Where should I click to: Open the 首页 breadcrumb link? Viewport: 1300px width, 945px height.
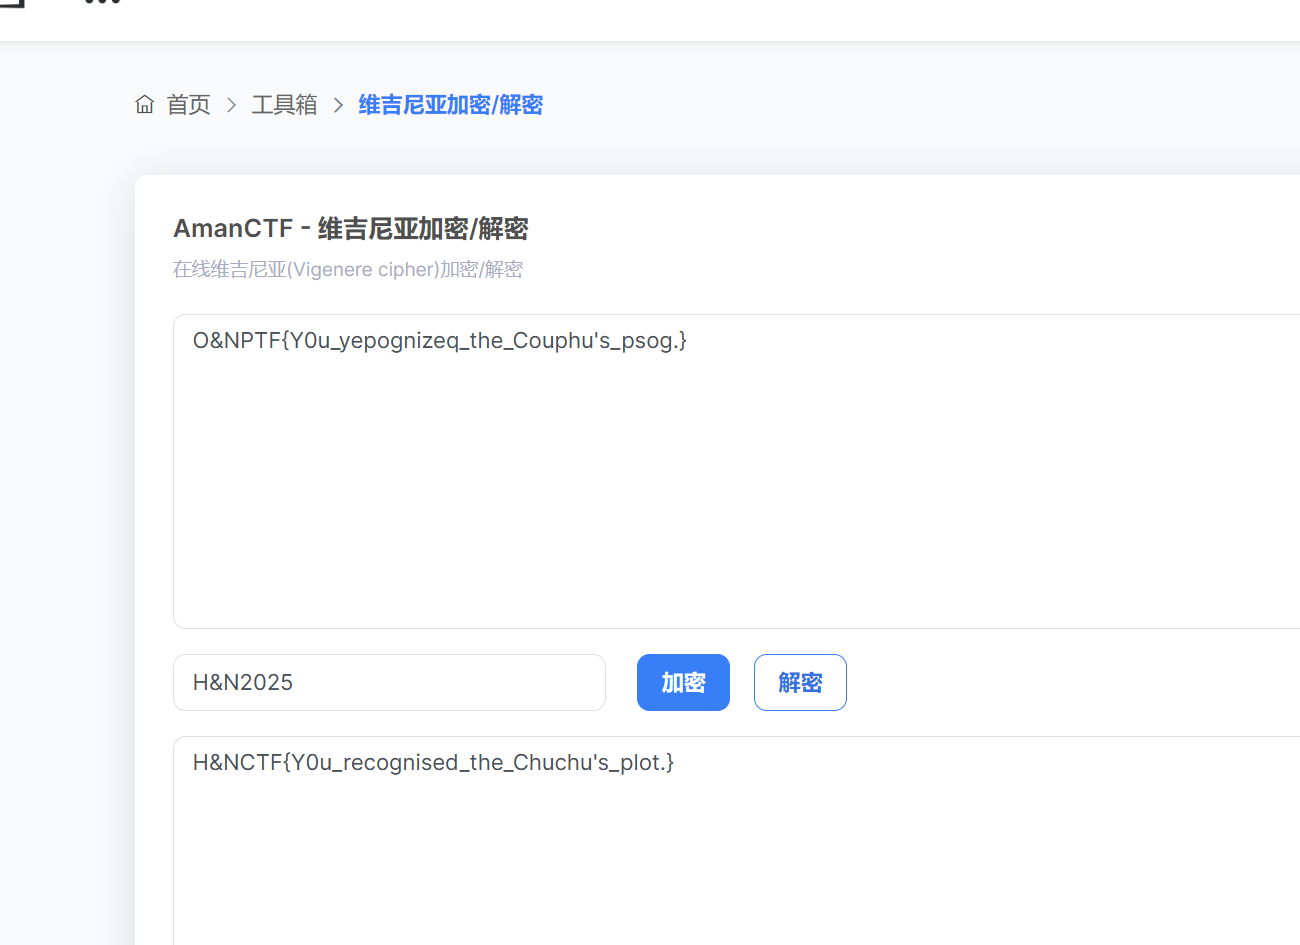pyautogui.click(x=188, y=105)
